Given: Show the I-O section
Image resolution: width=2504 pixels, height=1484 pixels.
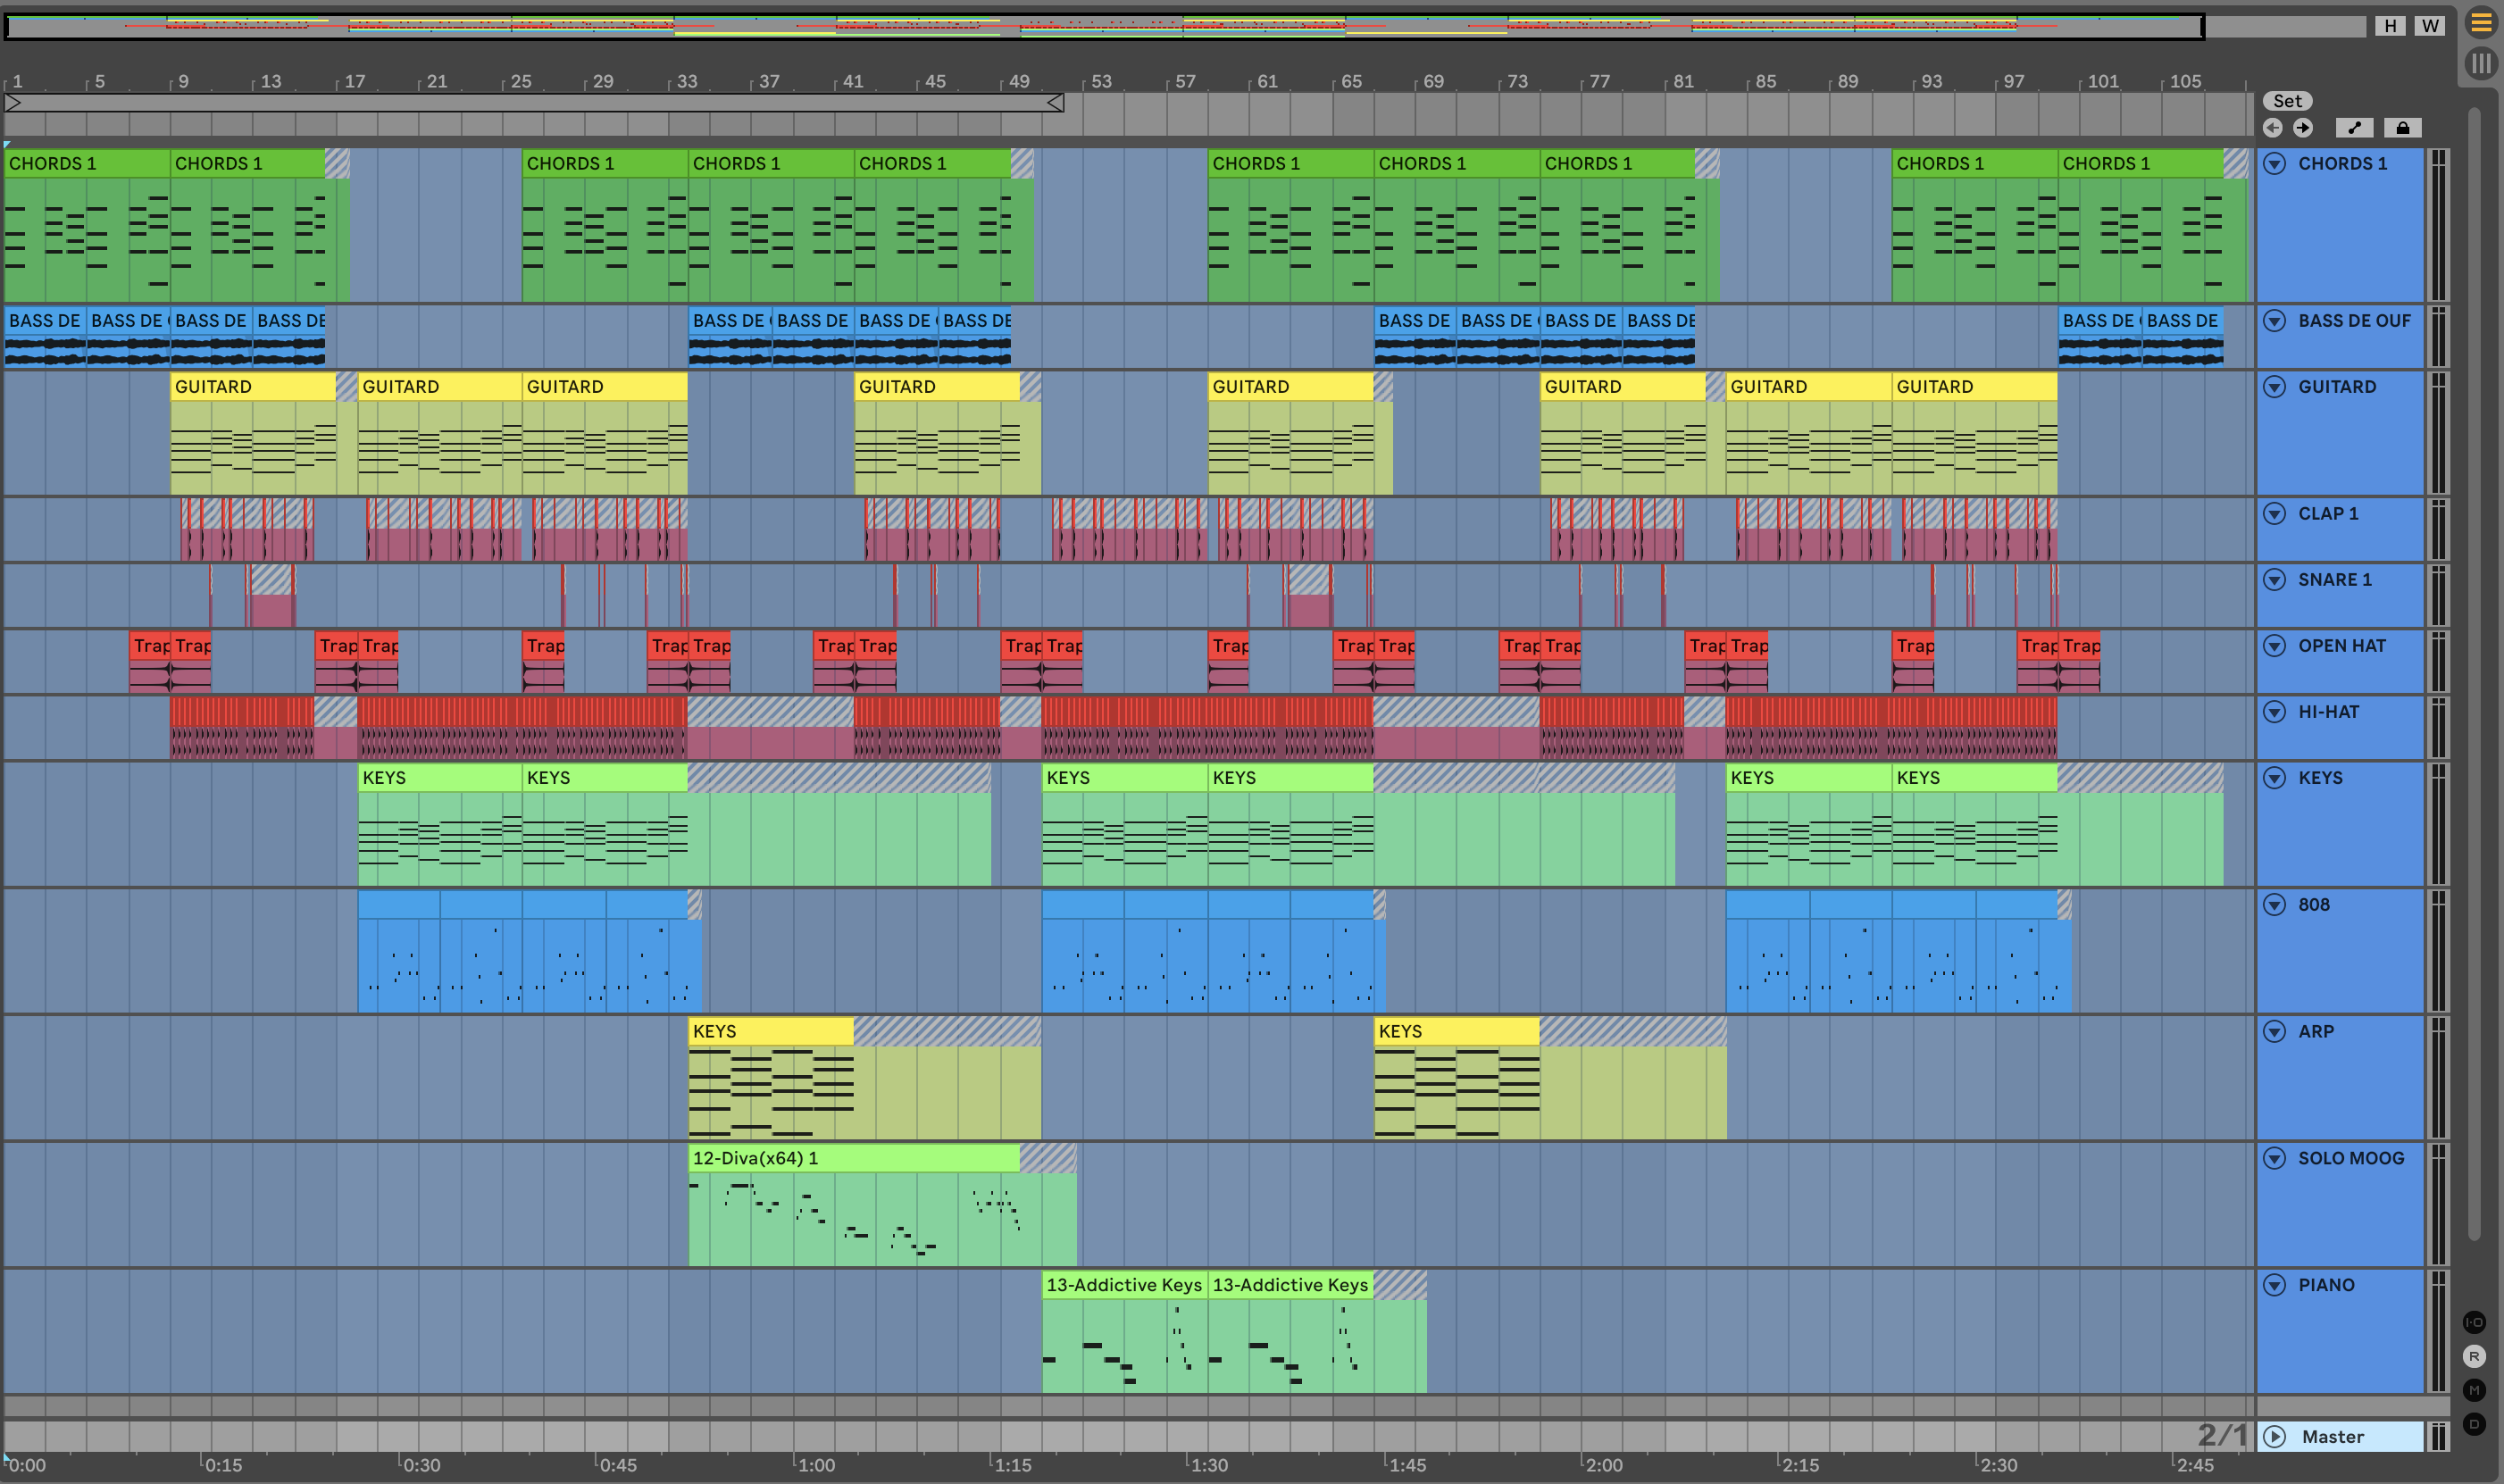Looking at the screenshot, I should tap(2474, 1322).
